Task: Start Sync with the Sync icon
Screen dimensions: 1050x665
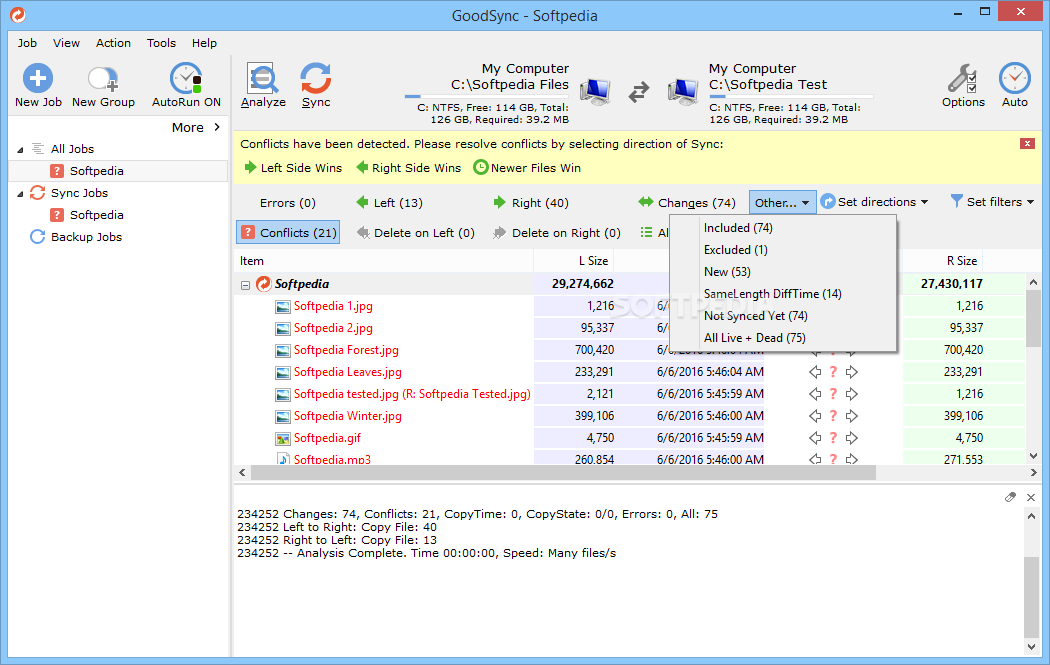Action: click(315, 78)
